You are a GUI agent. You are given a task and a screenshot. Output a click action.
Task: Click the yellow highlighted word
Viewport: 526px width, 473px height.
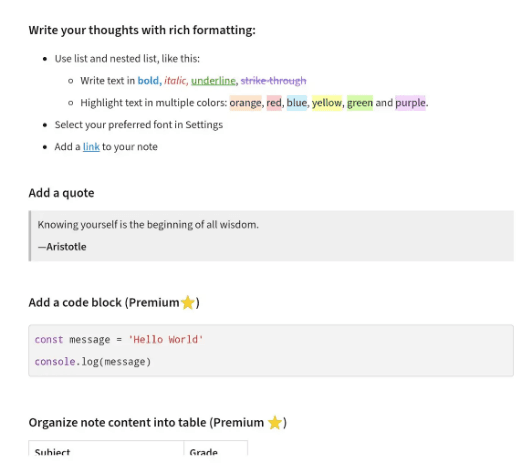click(x=327, y=103)
